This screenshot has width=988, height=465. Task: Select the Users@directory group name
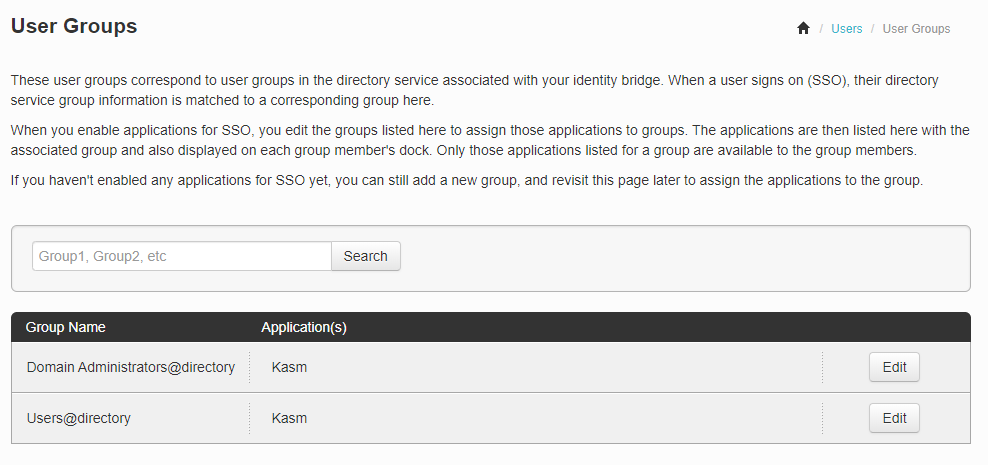(x=79, y=418)
